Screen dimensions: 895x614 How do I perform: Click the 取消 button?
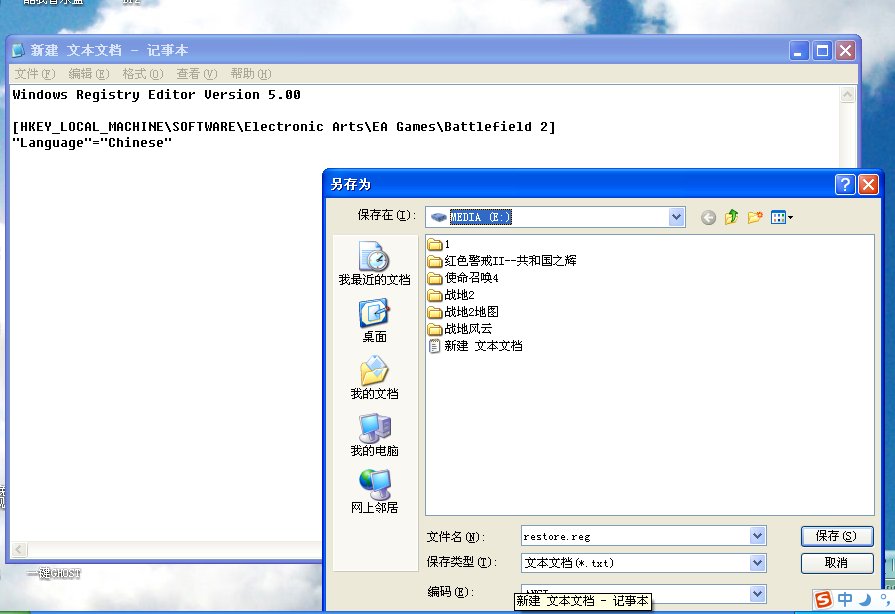(x=836, y=563)
